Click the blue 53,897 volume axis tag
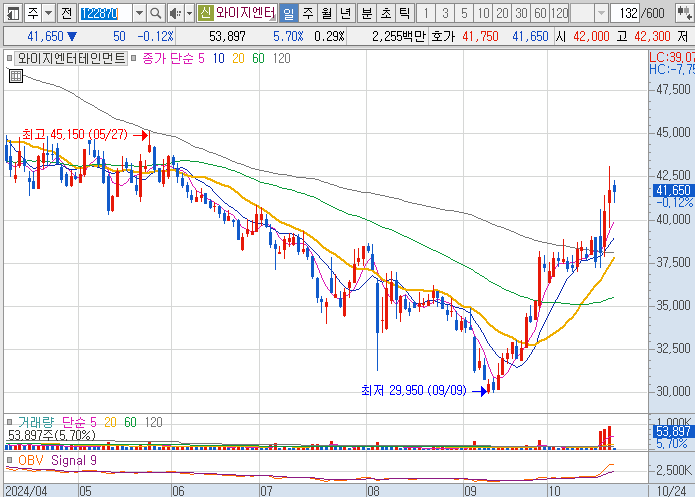 point(673,431)
